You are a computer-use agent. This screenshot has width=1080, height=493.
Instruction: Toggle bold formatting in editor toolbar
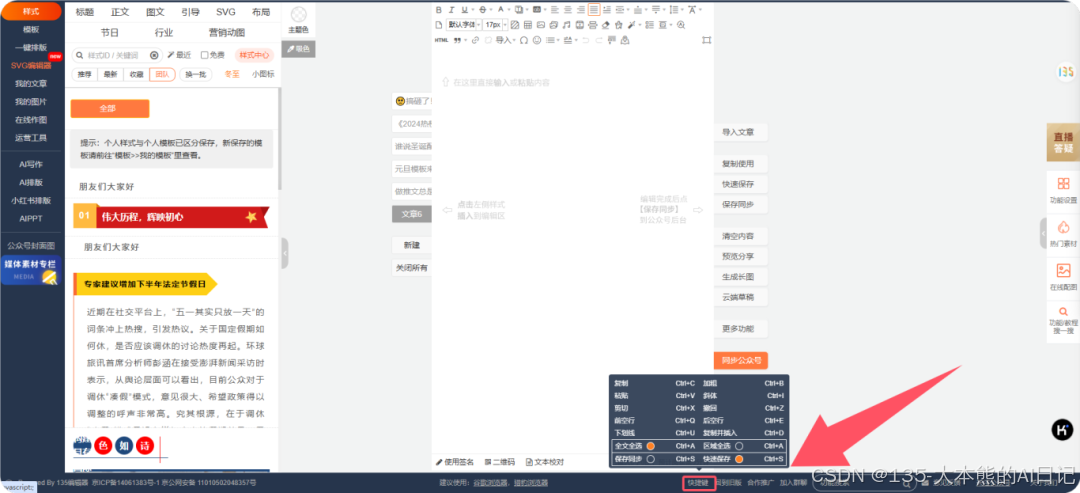[439, 10]
